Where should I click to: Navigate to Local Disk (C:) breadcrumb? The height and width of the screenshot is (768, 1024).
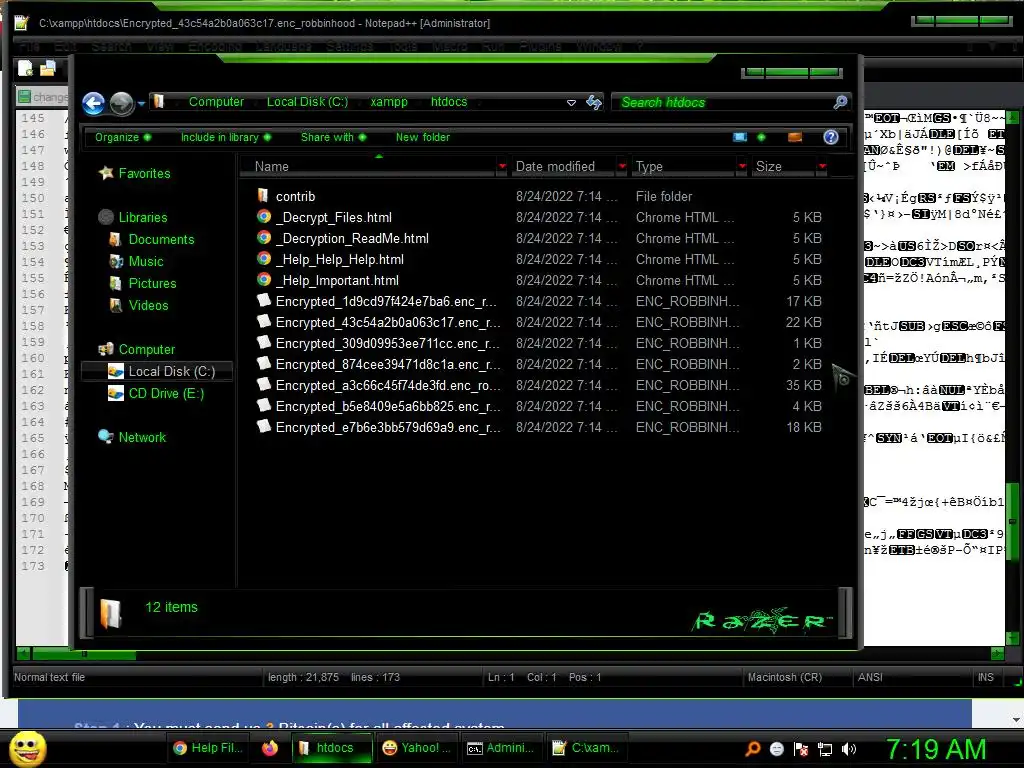[x=307, y=102]
